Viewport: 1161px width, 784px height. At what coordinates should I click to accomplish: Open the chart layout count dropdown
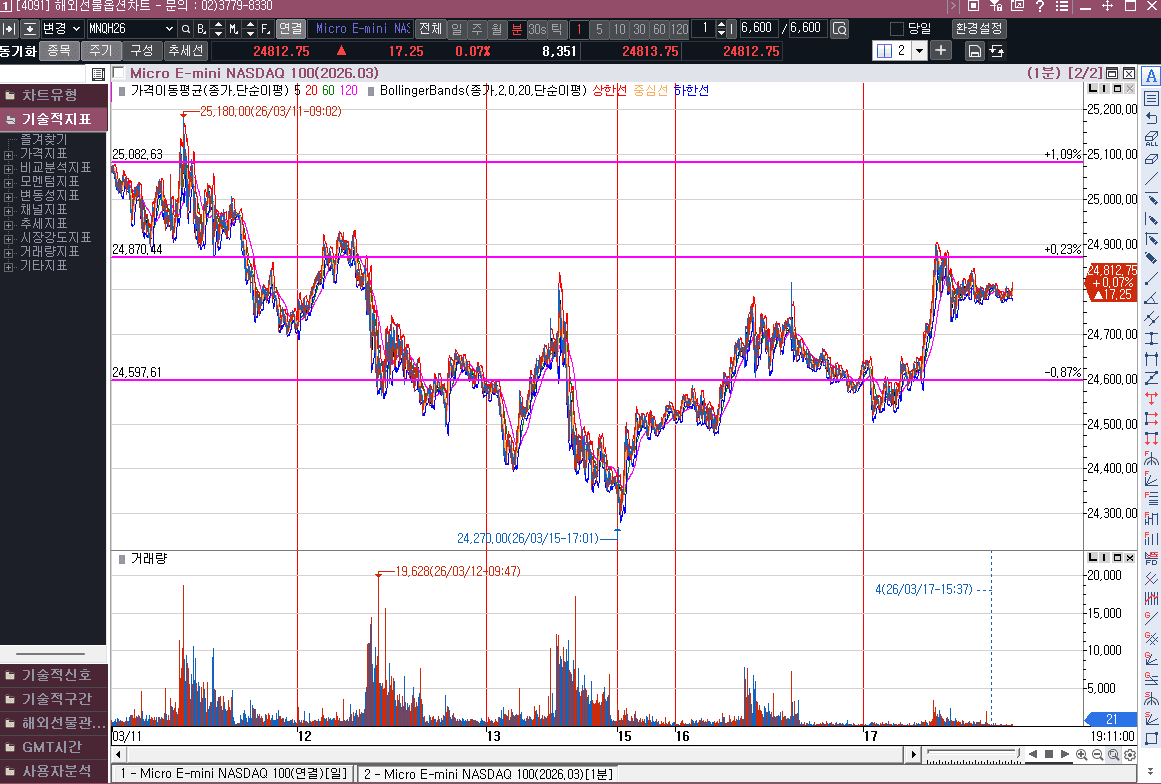919,51
